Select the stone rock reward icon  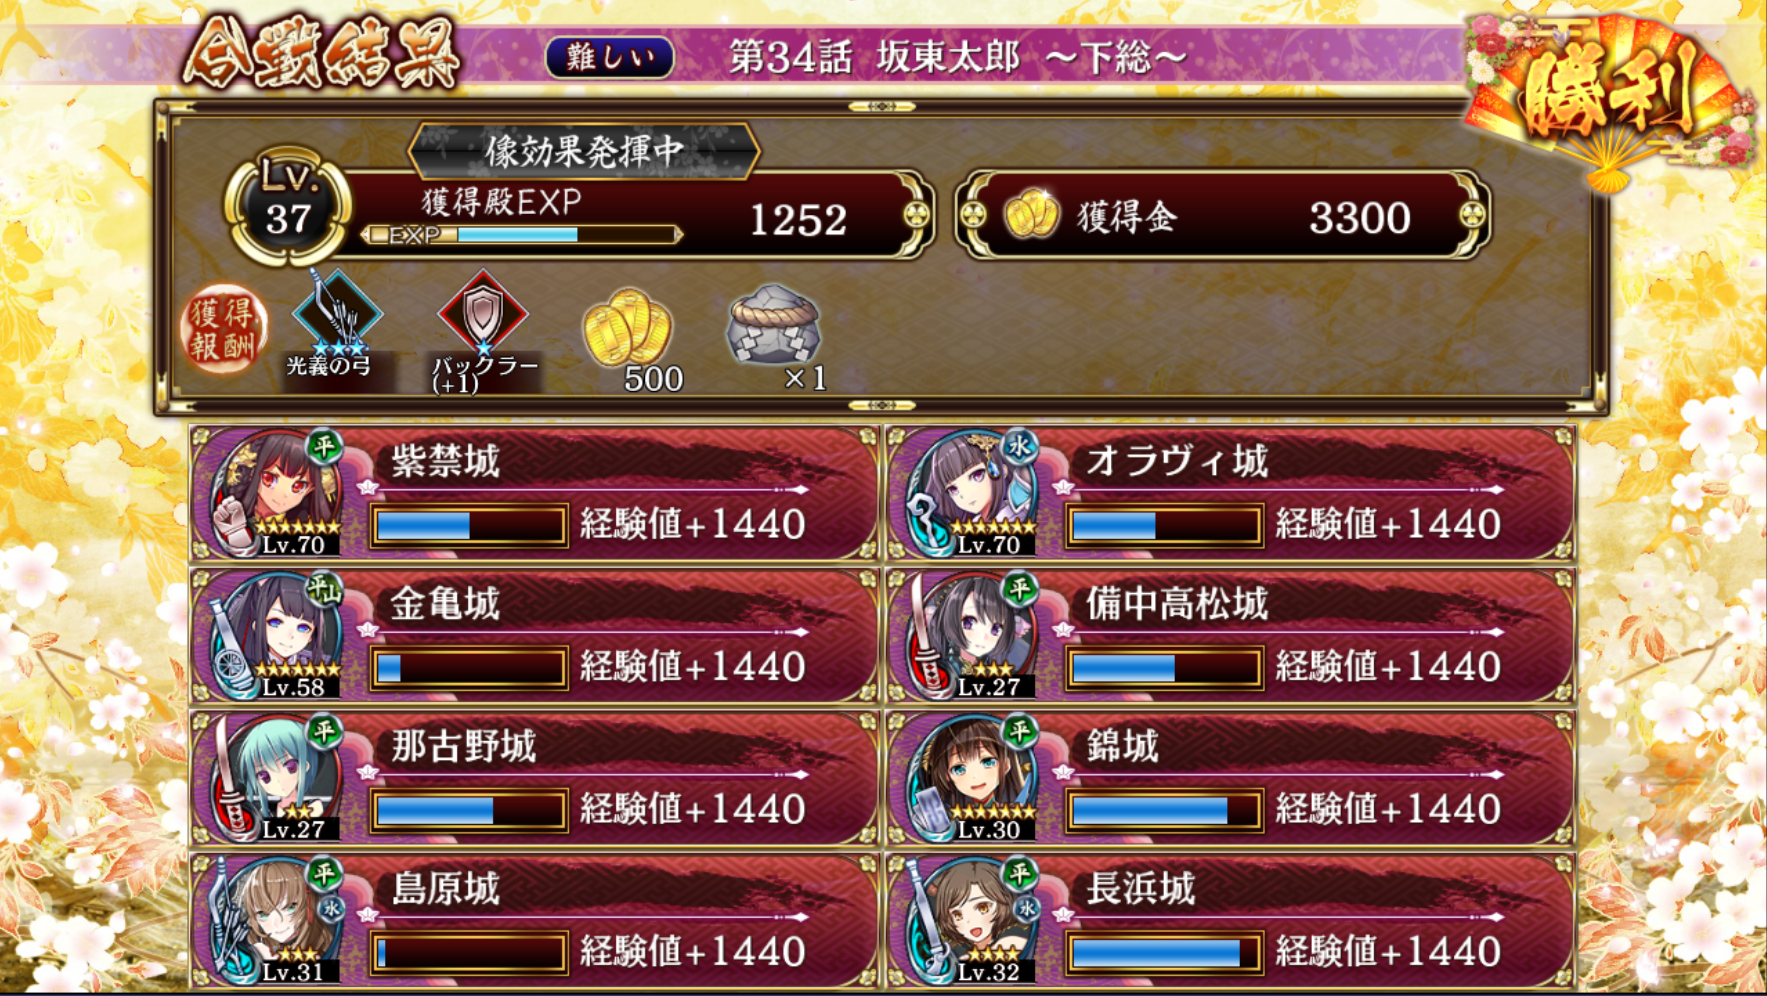pyautogui.click(x=773, y=323)
